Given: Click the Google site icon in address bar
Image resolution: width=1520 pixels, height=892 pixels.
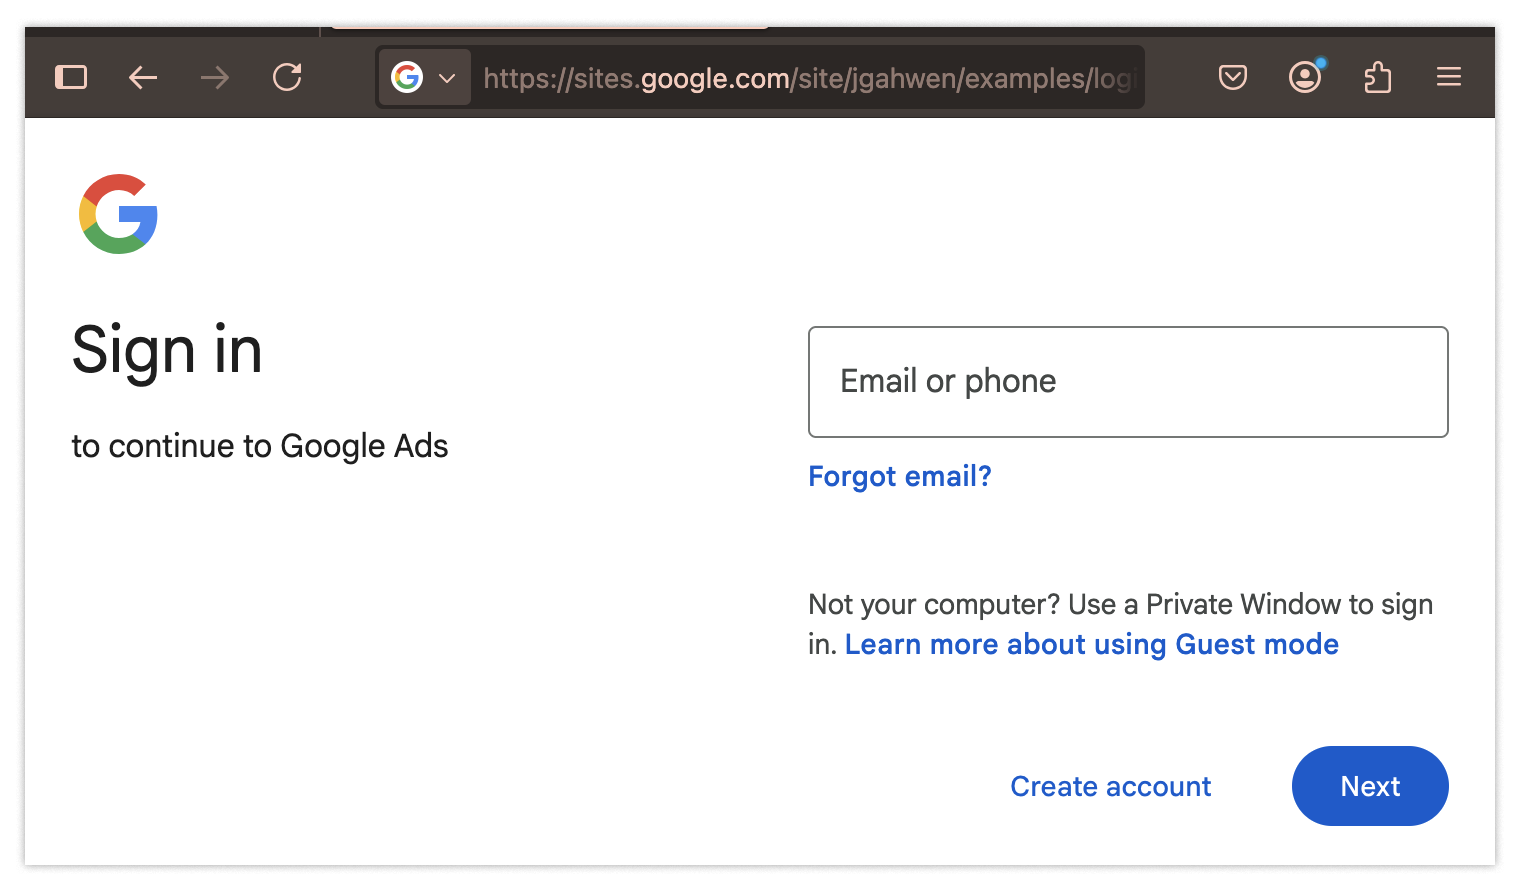Looking at the screenshot, I should tap(407, 77).
